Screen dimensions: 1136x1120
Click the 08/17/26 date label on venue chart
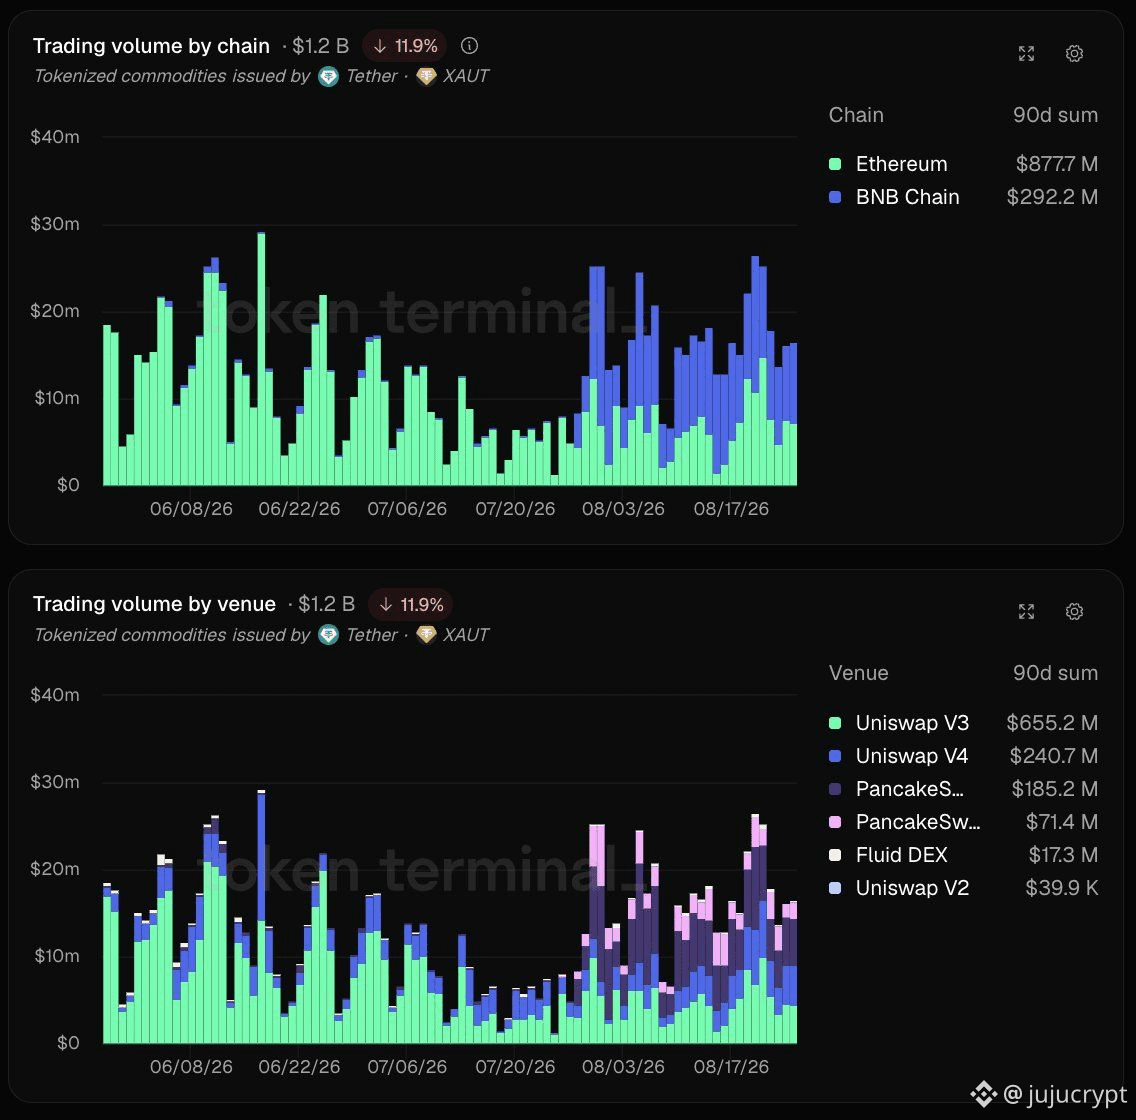click(x=731, y=1067)
